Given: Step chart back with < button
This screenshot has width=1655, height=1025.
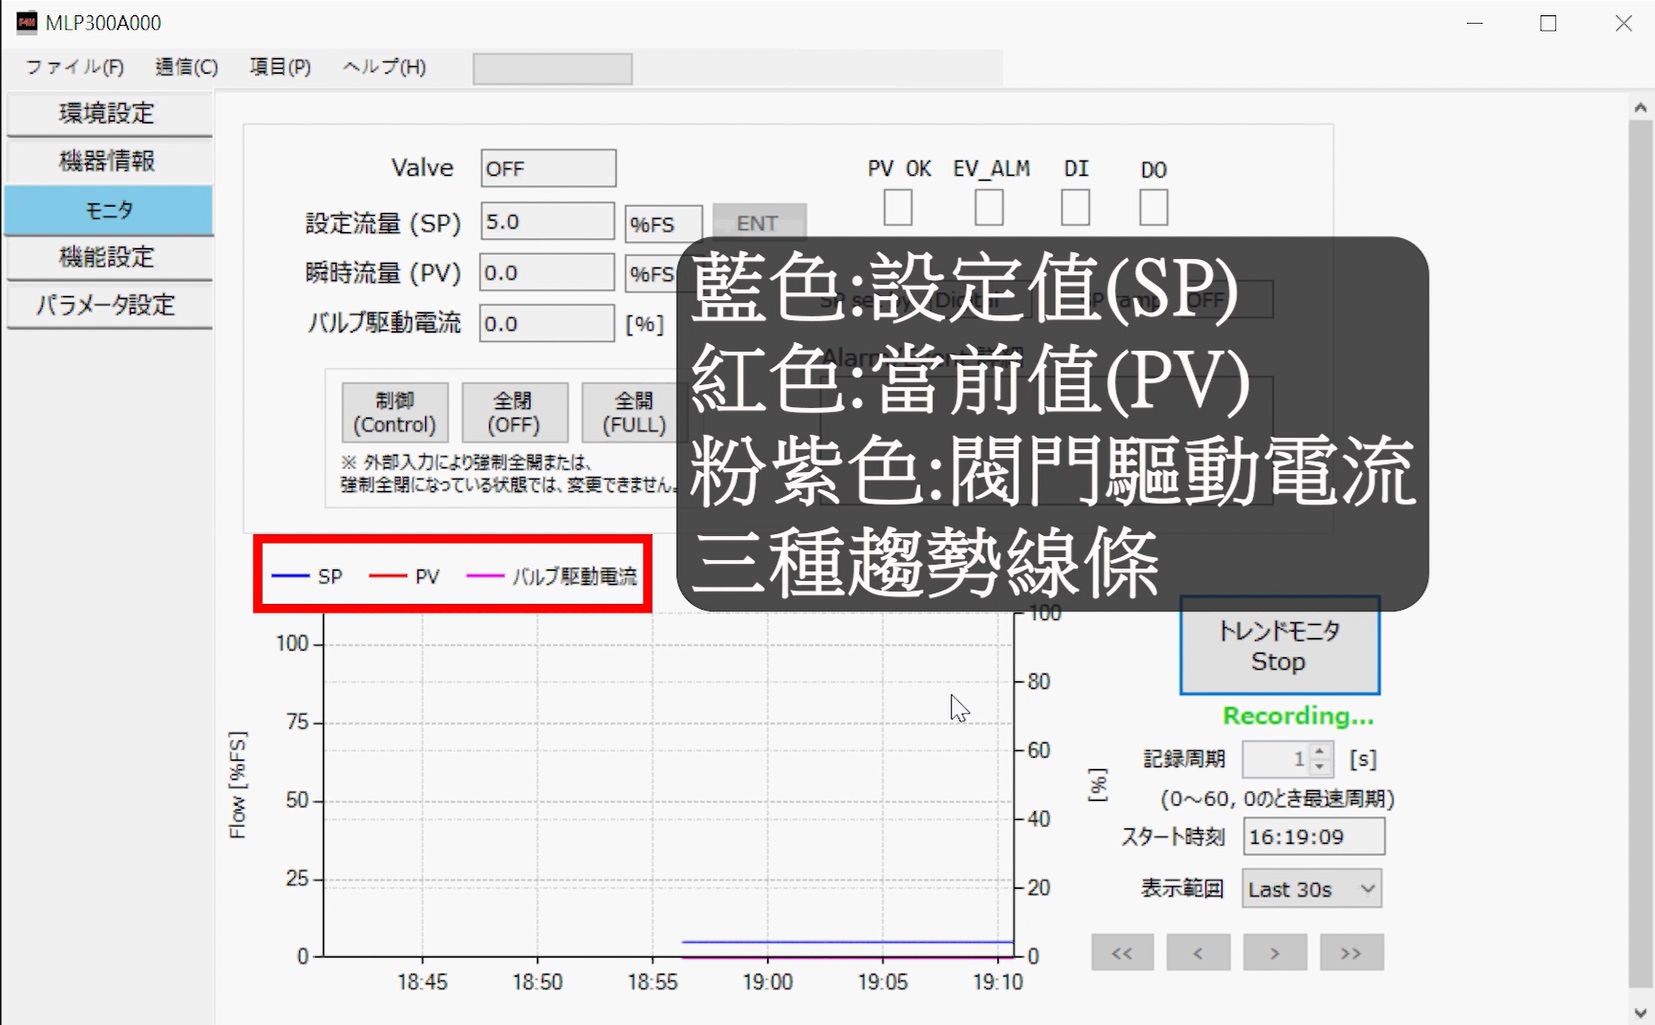Looking at the screenshot, I should (x=1198, y=953).
